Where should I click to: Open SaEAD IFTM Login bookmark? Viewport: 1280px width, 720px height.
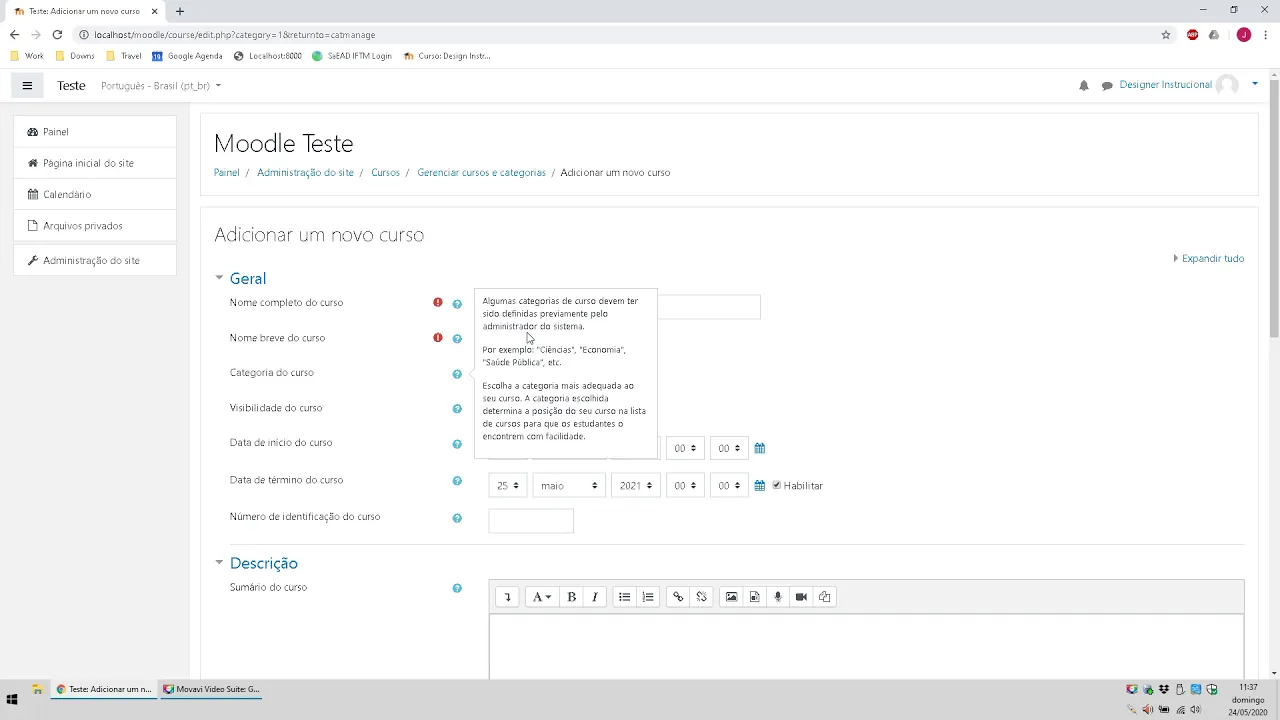pyautogui.click(x=351, y=56)
